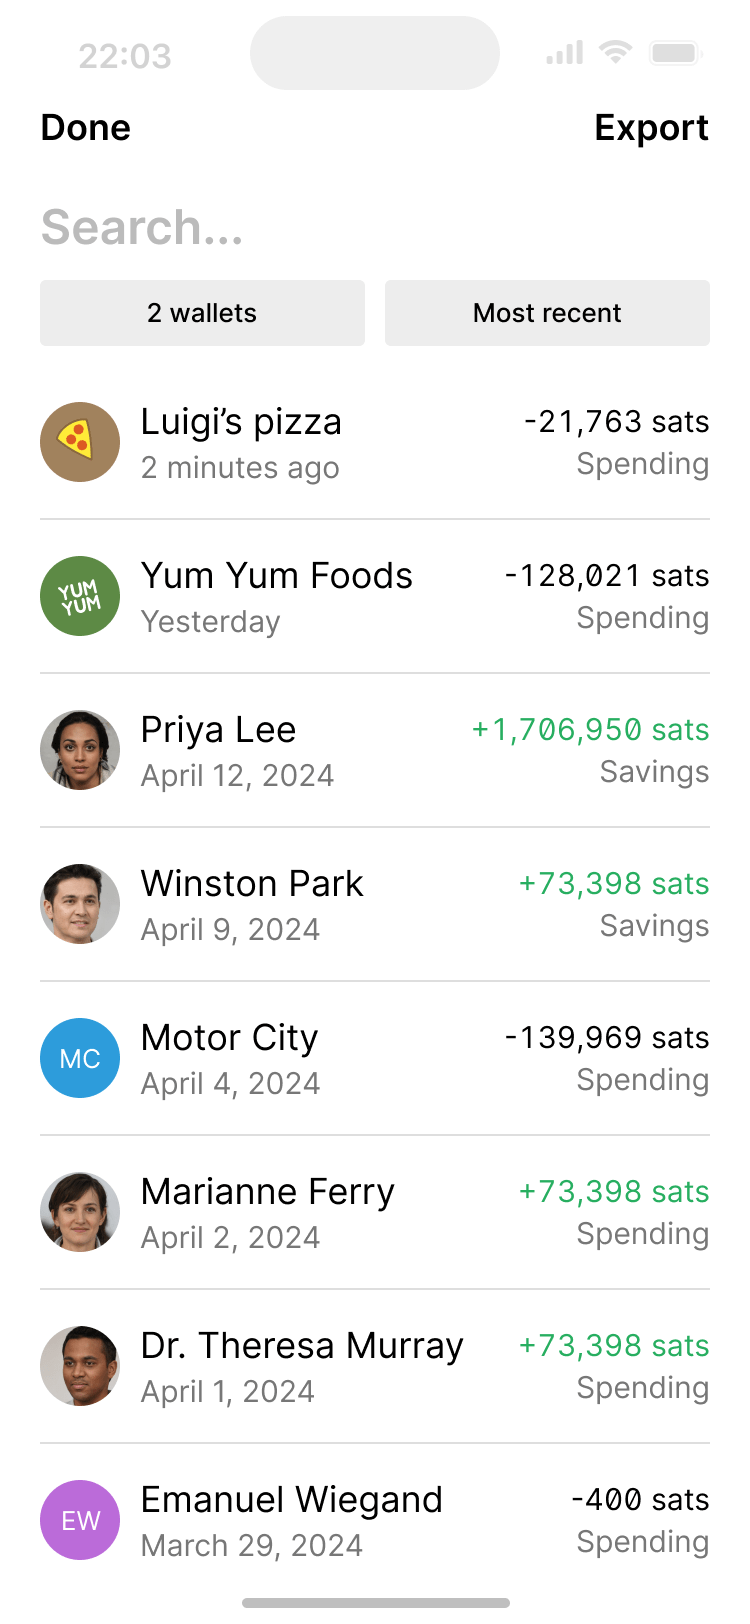The image size is (750, 1624).
Task: Tap the green Yum Yum Foods logo
Action: click(x=80, y=596)
